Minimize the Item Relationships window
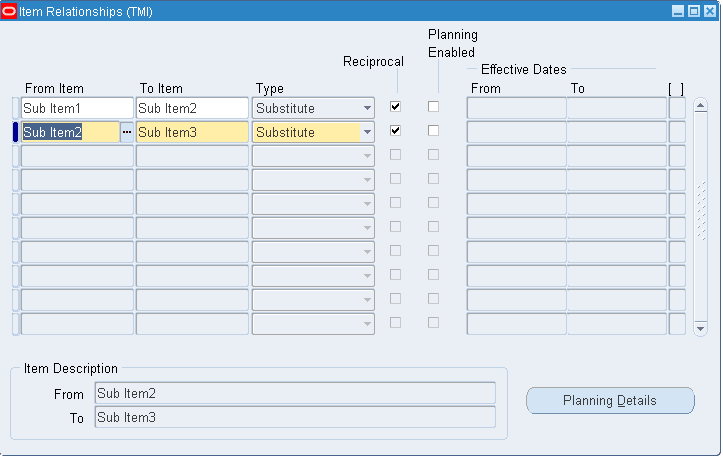 pos(677,12)
